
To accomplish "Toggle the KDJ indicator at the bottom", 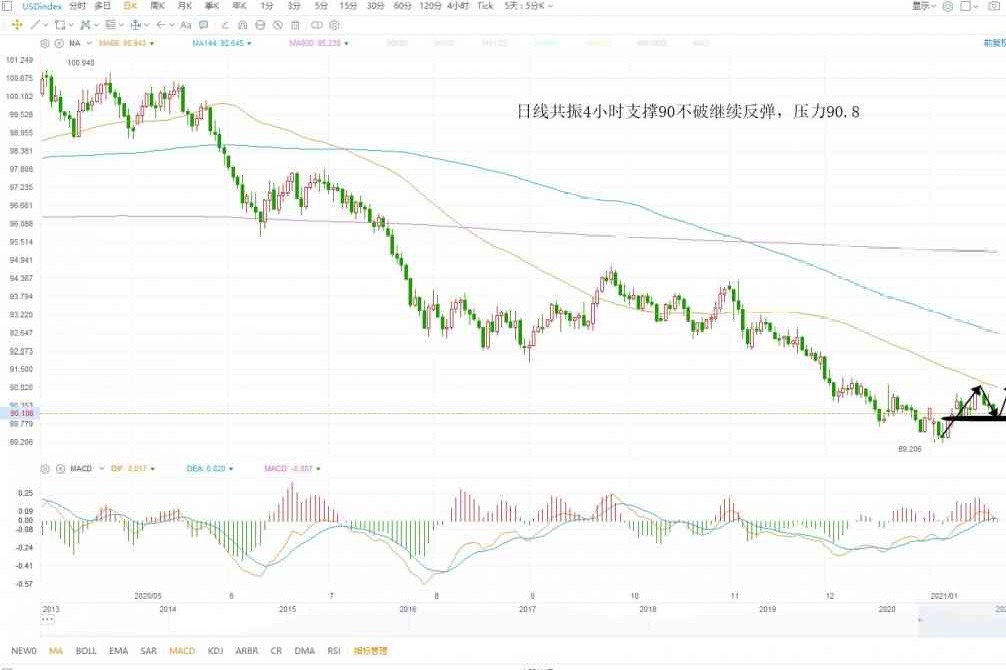I will (214, 651).
